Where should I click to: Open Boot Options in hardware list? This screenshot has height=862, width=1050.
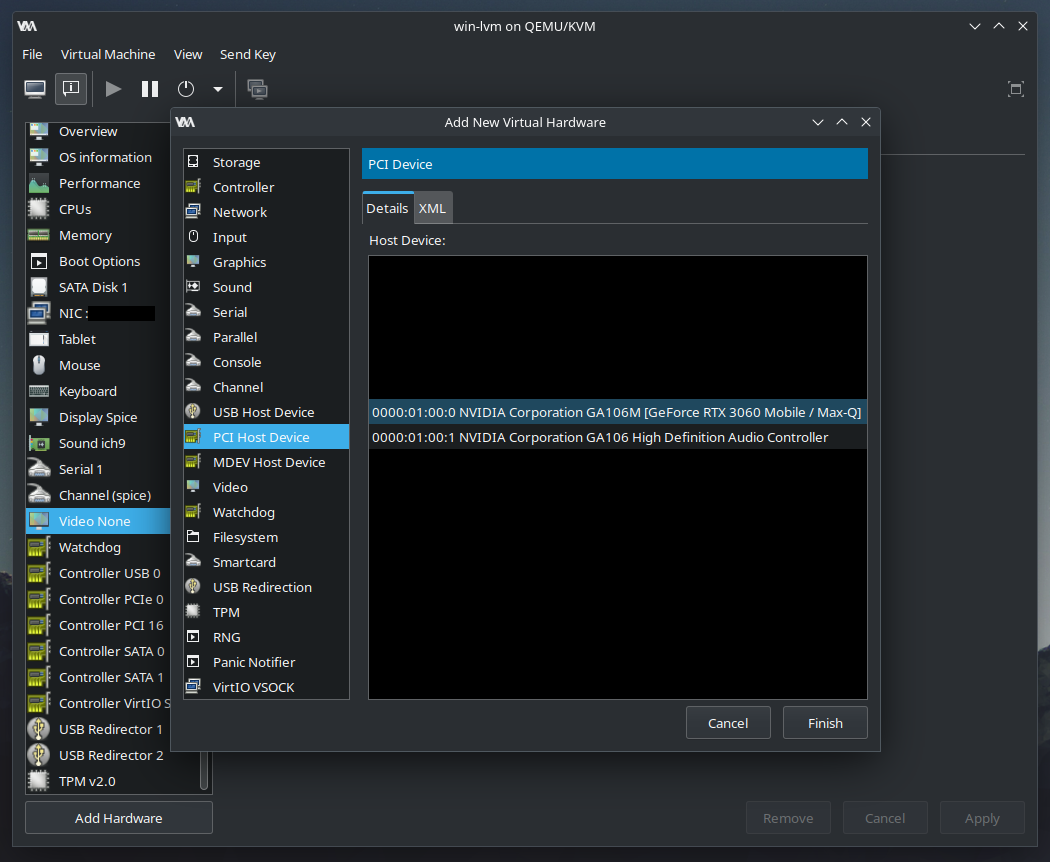point(98,261)
